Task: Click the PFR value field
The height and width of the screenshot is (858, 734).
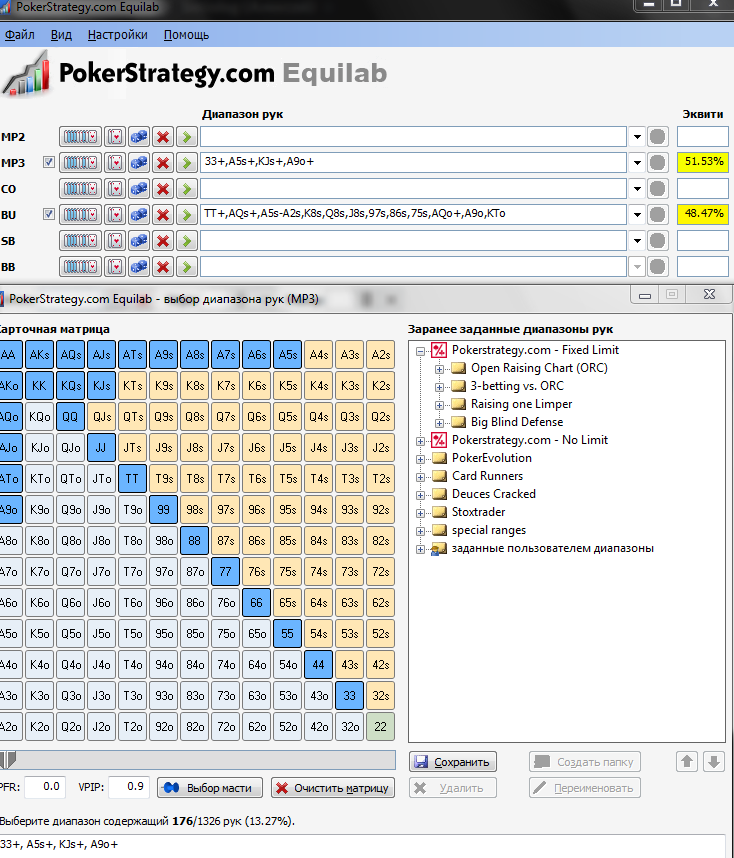Action: (x=45, y=787)
